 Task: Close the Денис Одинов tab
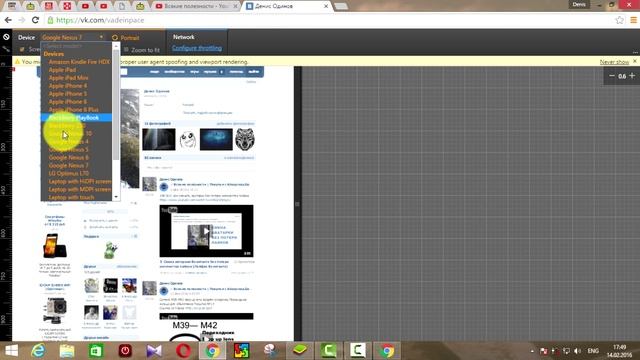tap(326, 6)
